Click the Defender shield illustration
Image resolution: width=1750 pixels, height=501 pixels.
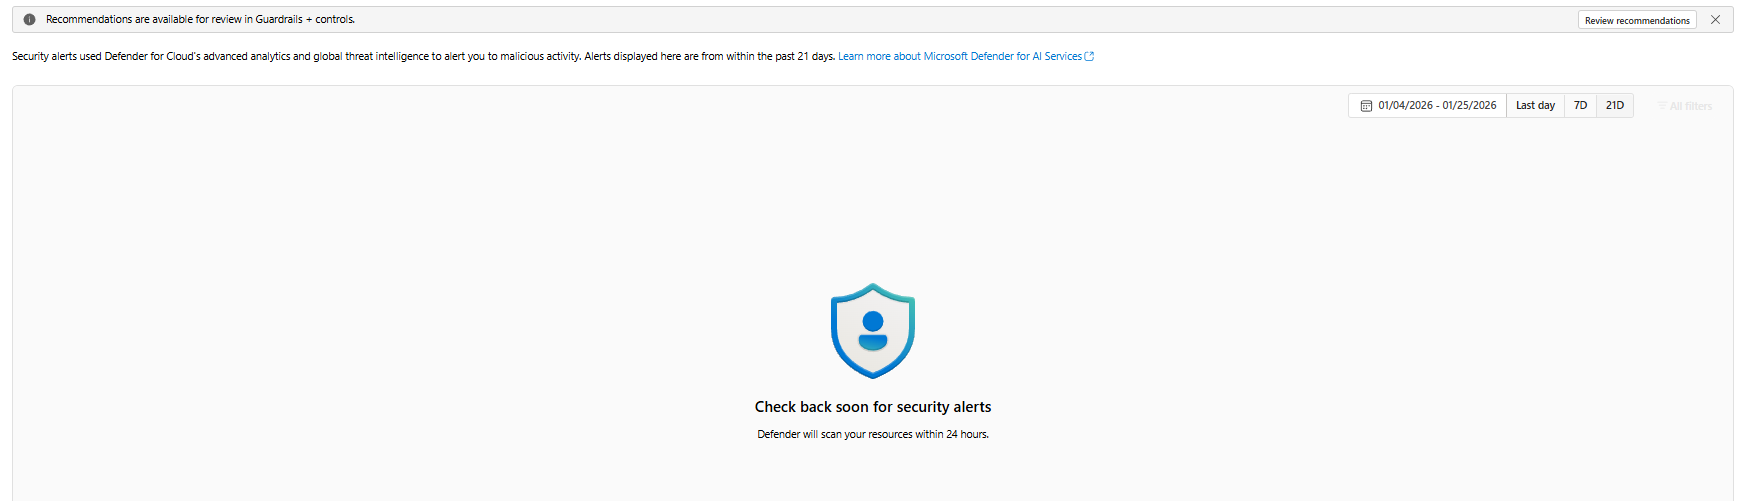873,331
